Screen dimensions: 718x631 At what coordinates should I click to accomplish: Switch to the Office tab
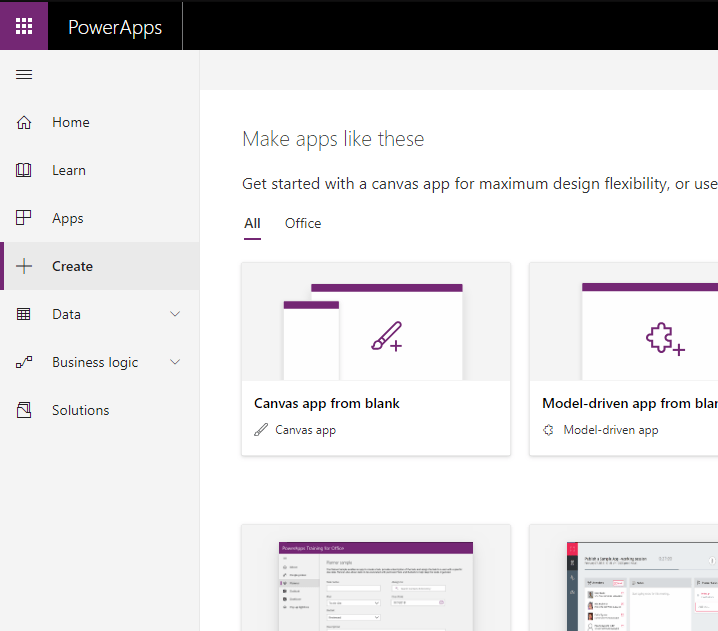[x=303, y=223]
